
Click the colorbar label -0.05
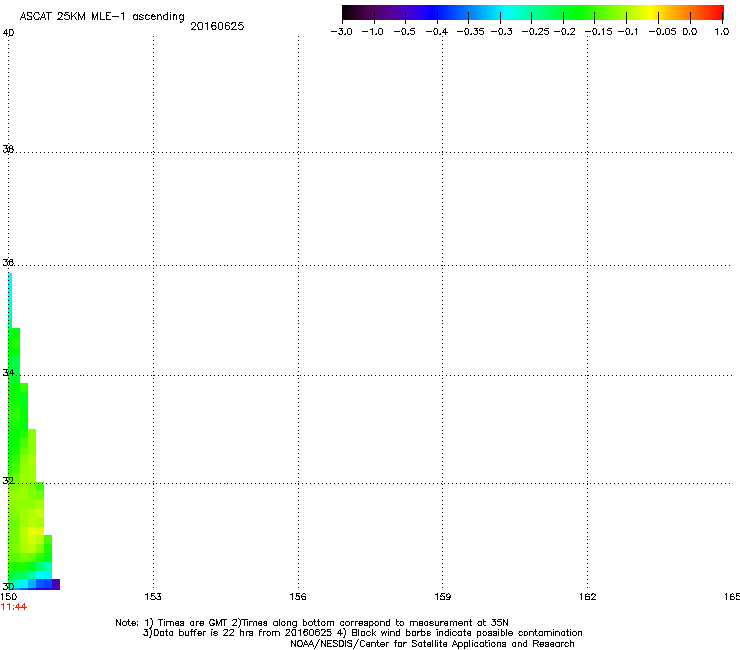tap(662, 32)
